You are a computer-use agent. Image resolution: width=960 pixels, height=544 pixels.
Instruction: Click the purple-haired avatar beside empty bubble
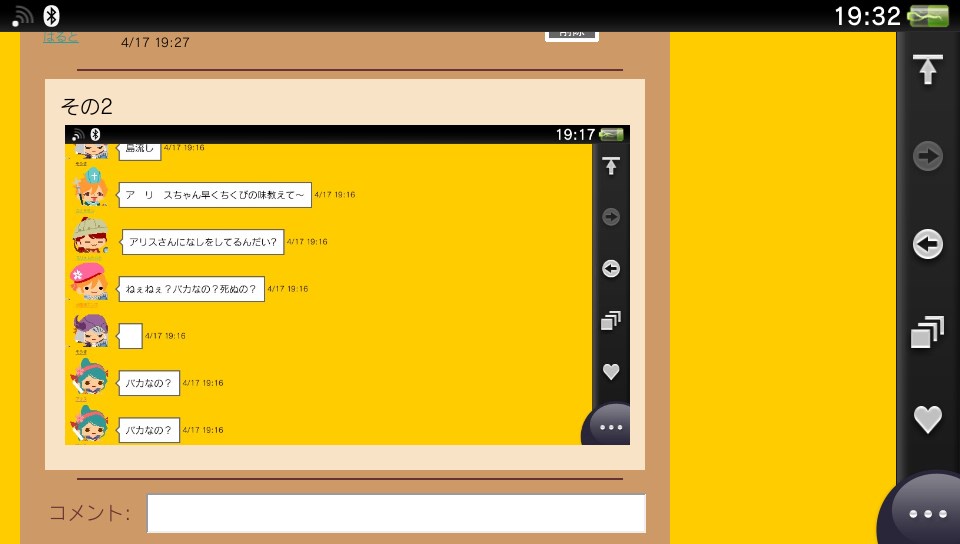tap(91, 331)
